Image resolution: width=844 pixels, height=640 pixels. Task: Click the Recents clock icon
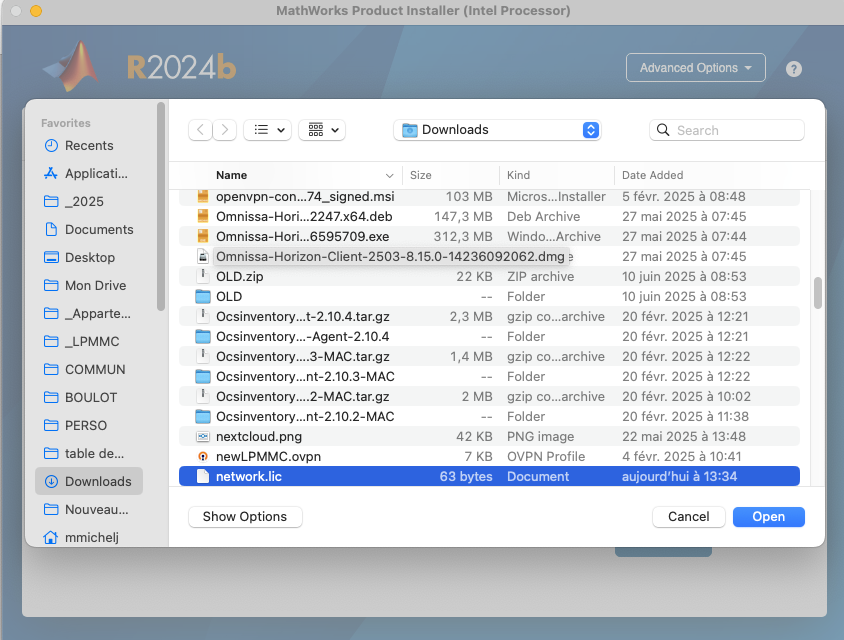coord(51,145)
